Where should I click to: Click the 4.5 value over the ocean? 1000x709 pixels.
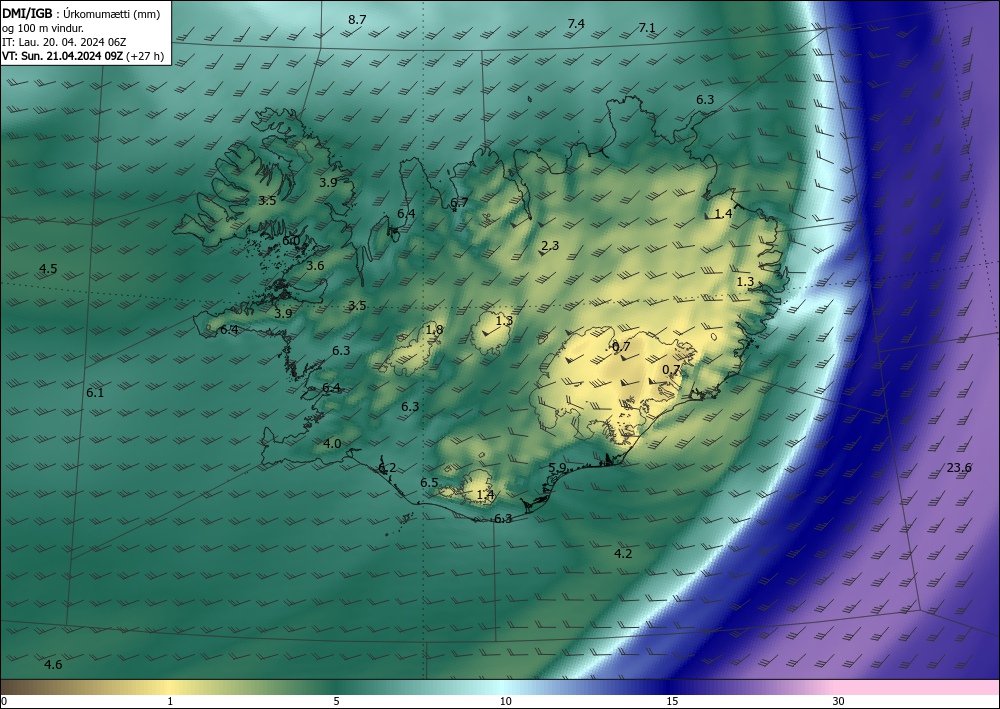point(48,268)
